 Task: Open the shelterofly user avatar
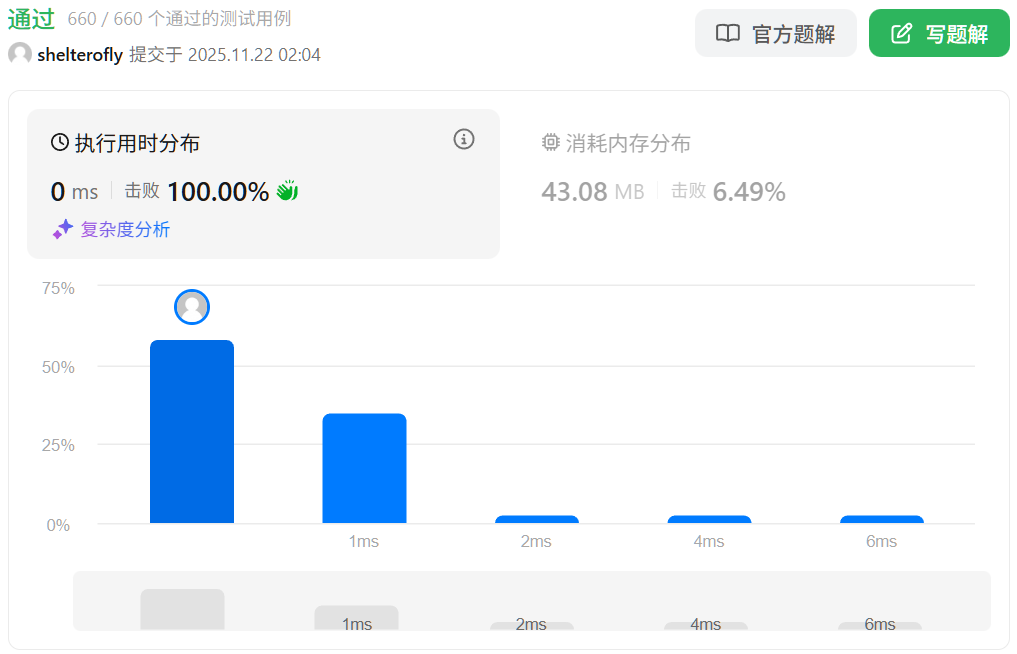click(x=20, y=54)
